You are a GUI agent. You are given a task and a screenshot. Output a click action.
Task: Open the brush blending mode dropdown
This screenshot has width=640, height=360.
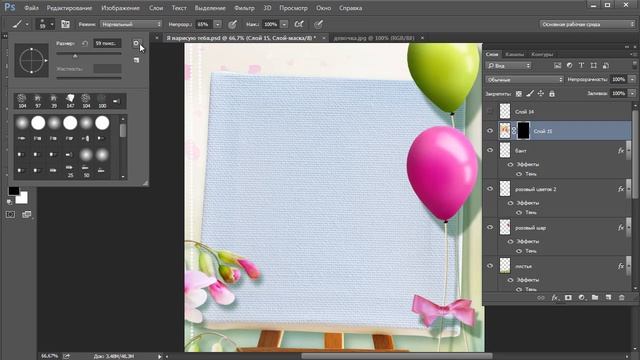131,24
